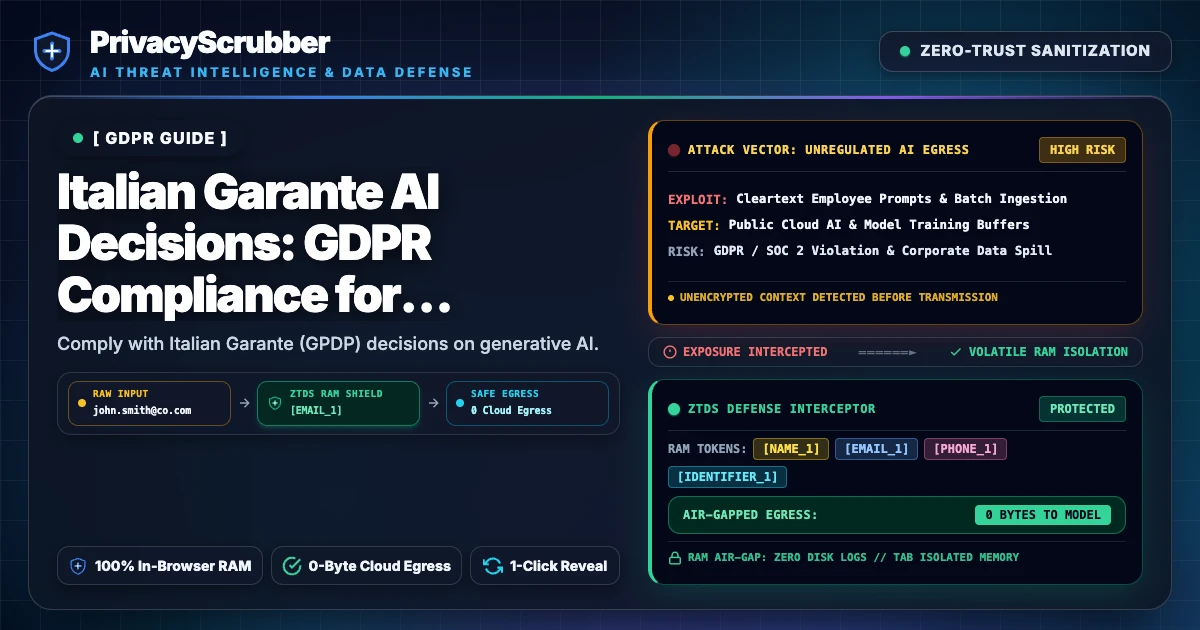Click the Safe Egress 0 Cloud Egress box
The height and width of the screenshot is (630, 1200).
(x=527, y=403)
